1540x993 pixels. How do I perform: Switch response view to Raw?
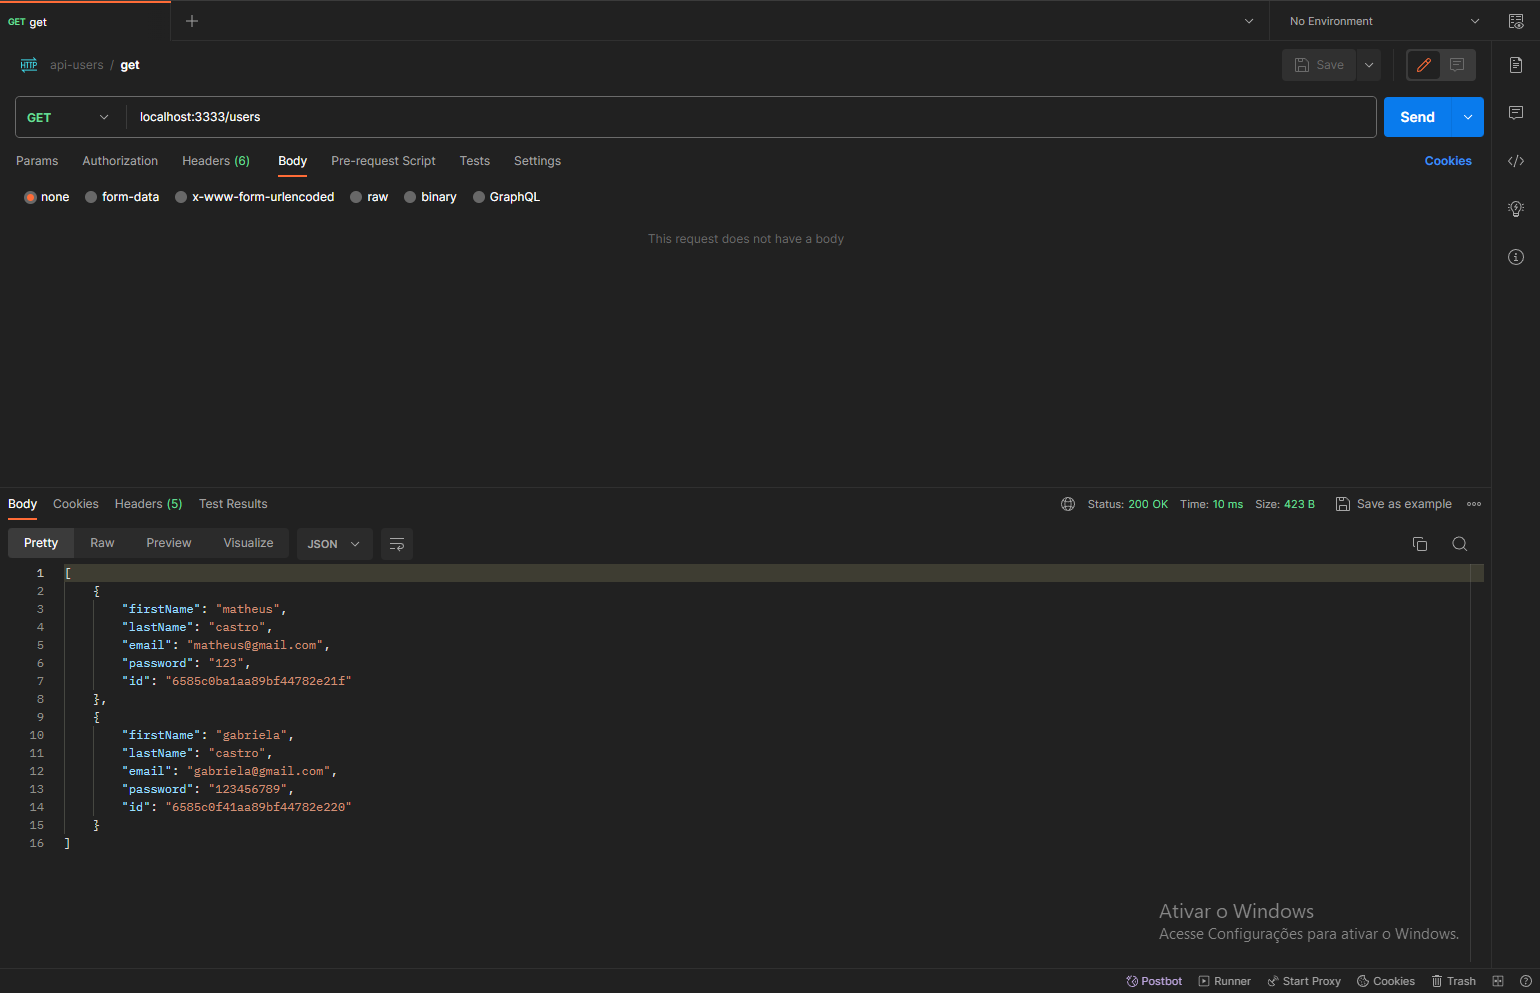(x=102, y=543)
